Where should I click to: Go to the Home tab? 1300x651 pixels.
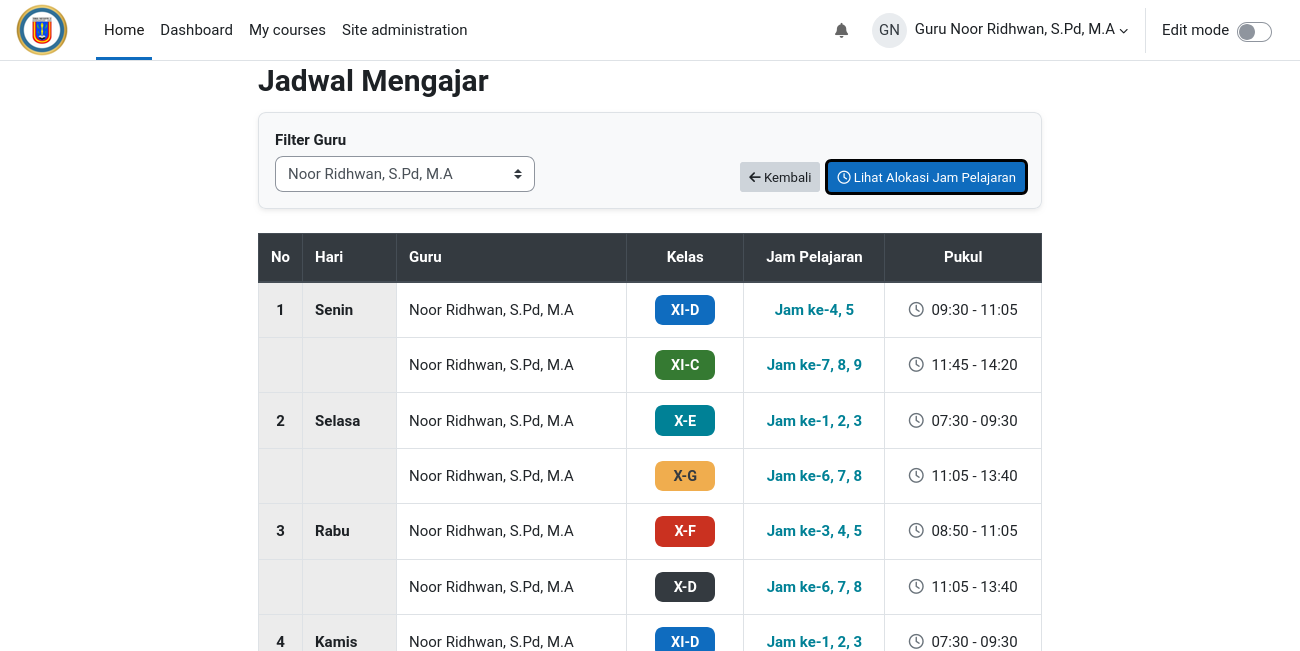(124, 30)
